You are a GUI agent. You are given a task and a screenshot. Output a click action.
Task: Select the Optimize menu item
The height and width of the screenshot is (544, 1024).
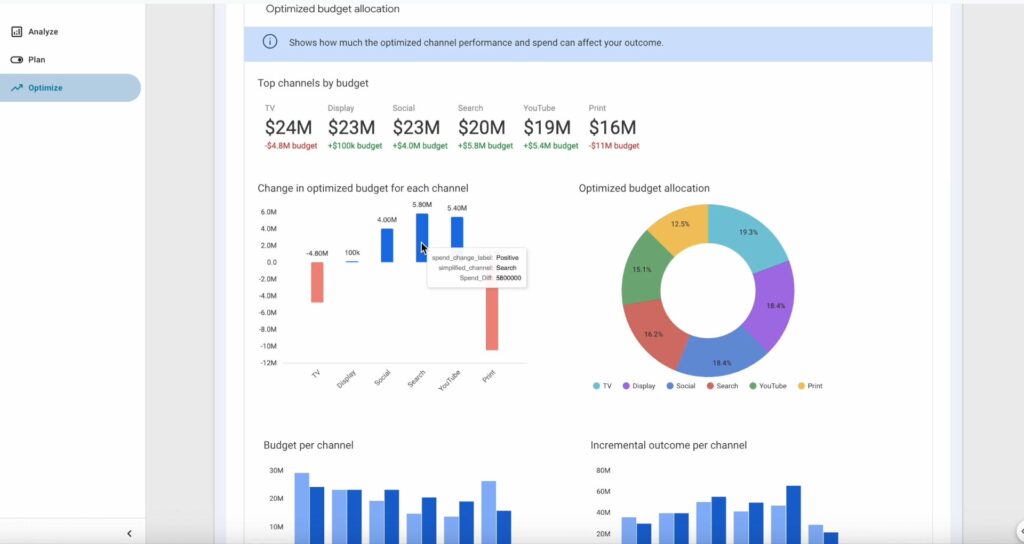[45, 88]
